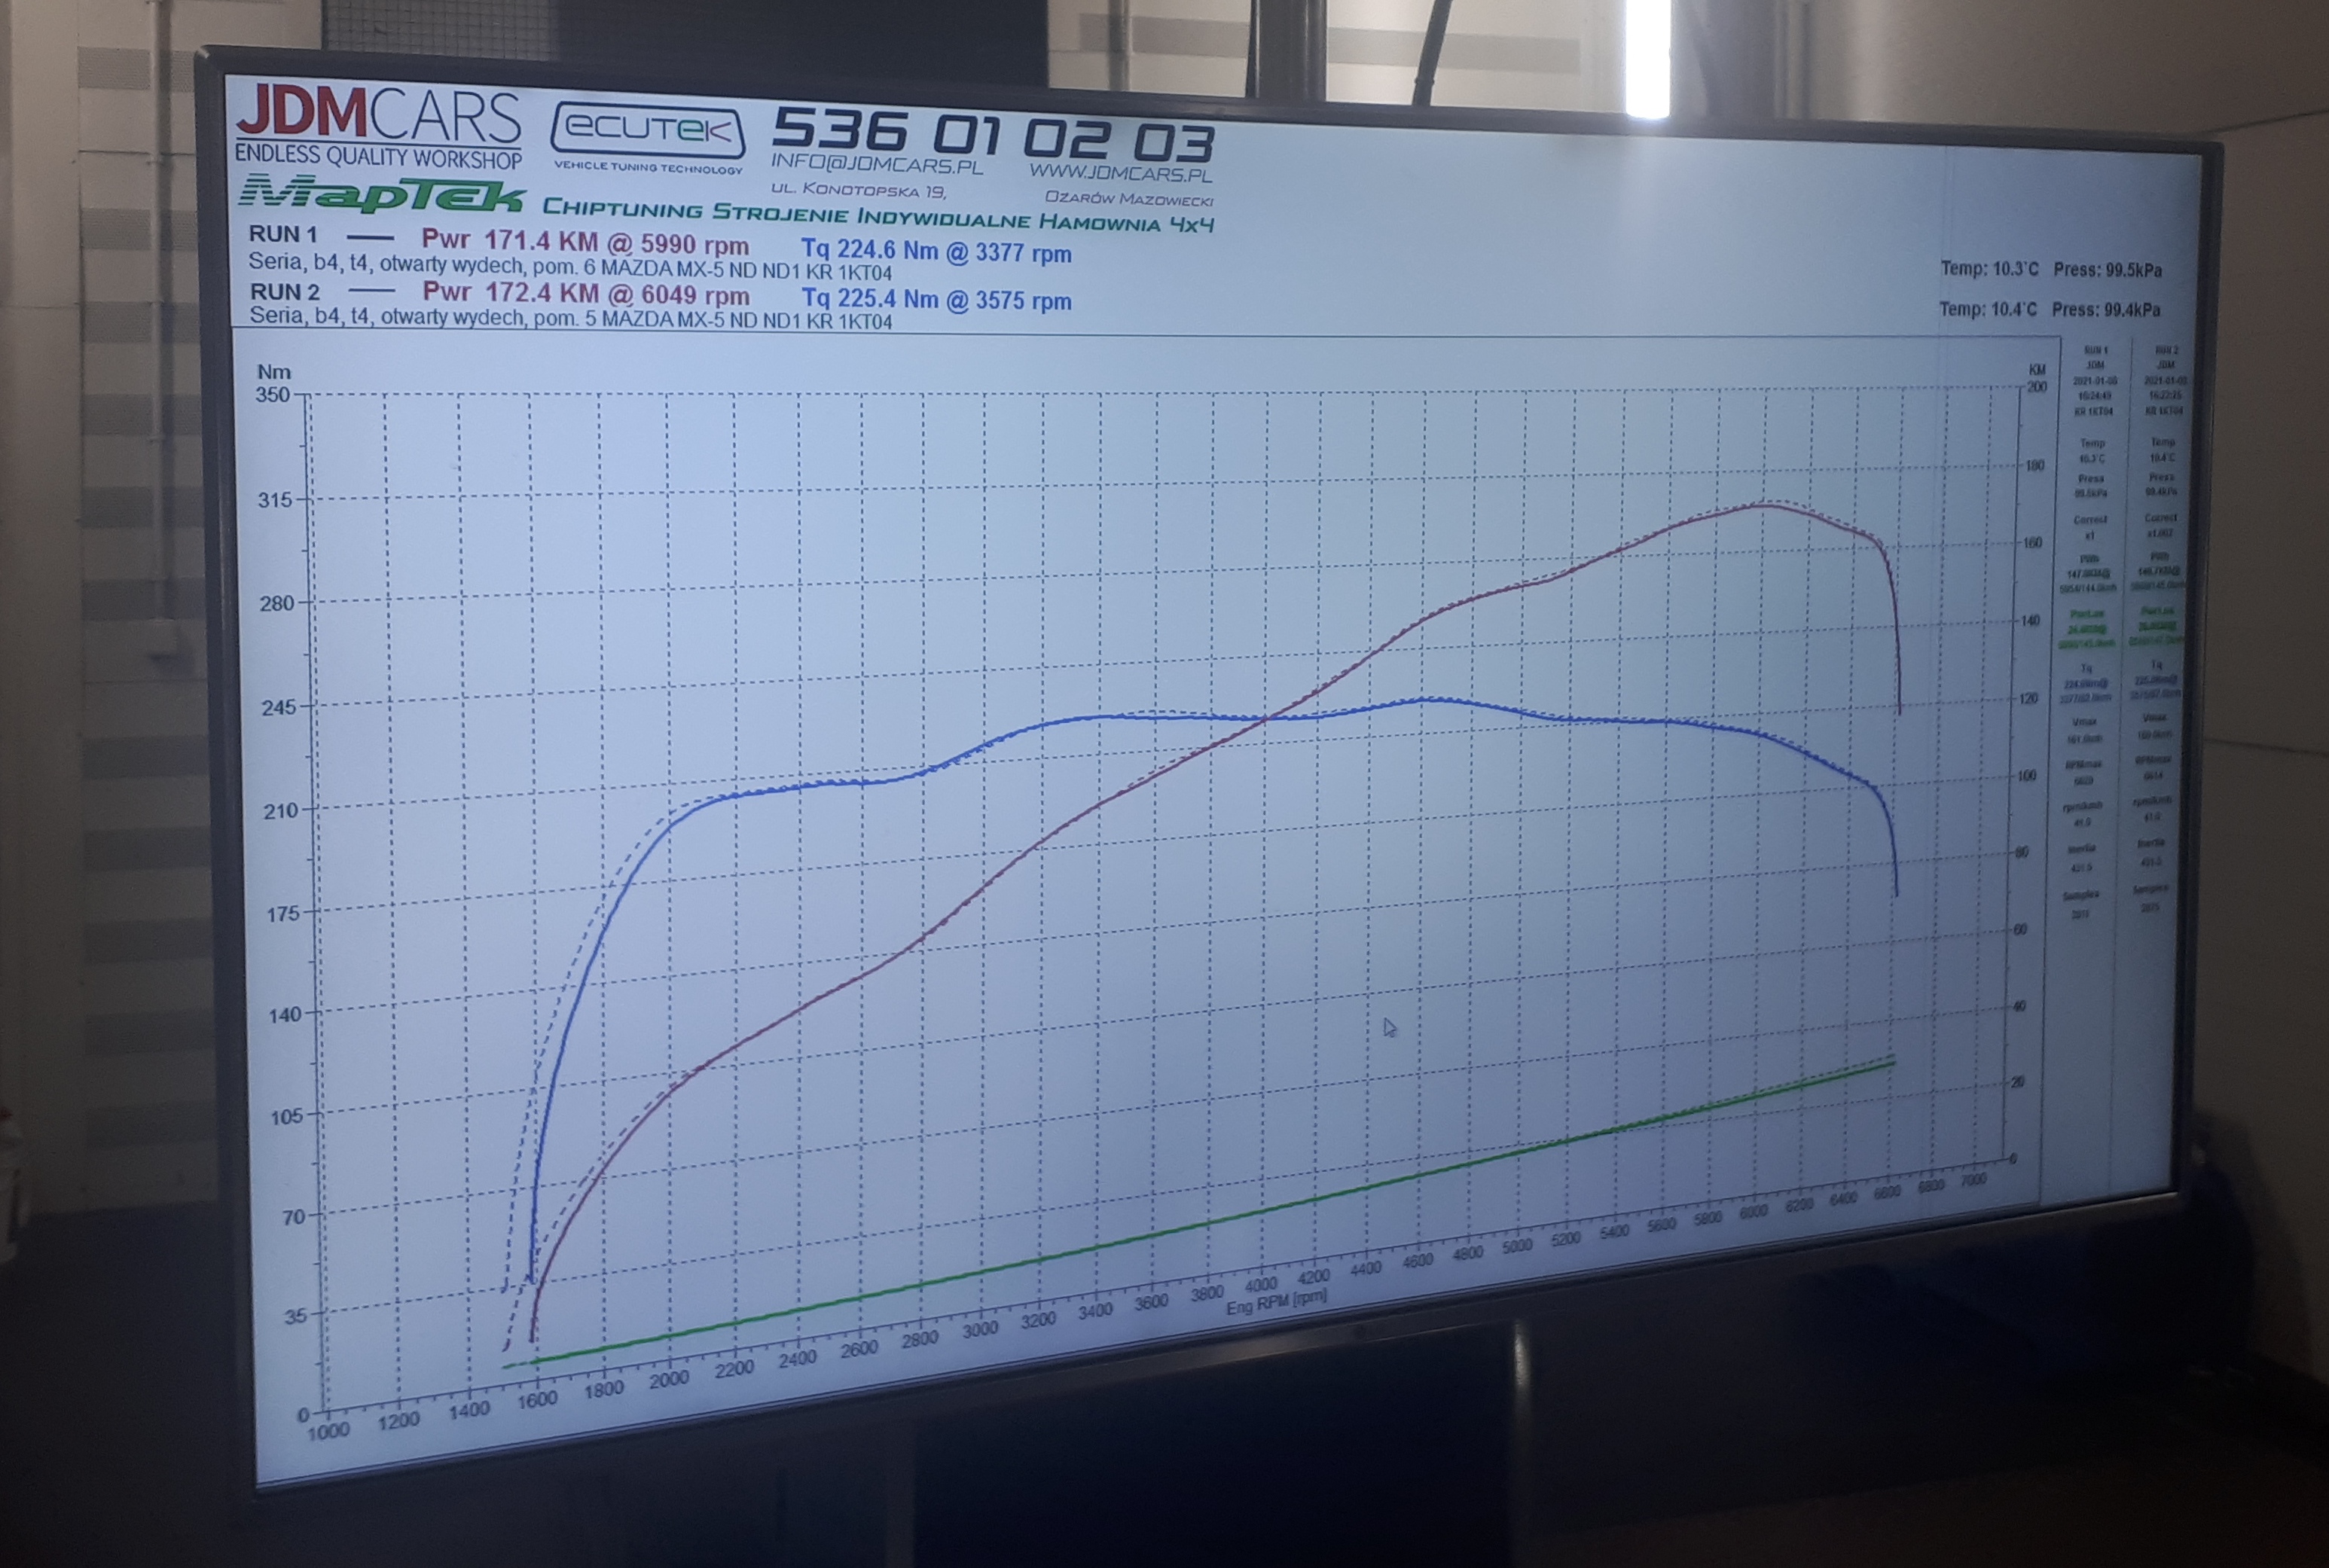Click the end of the green losses line

1893,1062
